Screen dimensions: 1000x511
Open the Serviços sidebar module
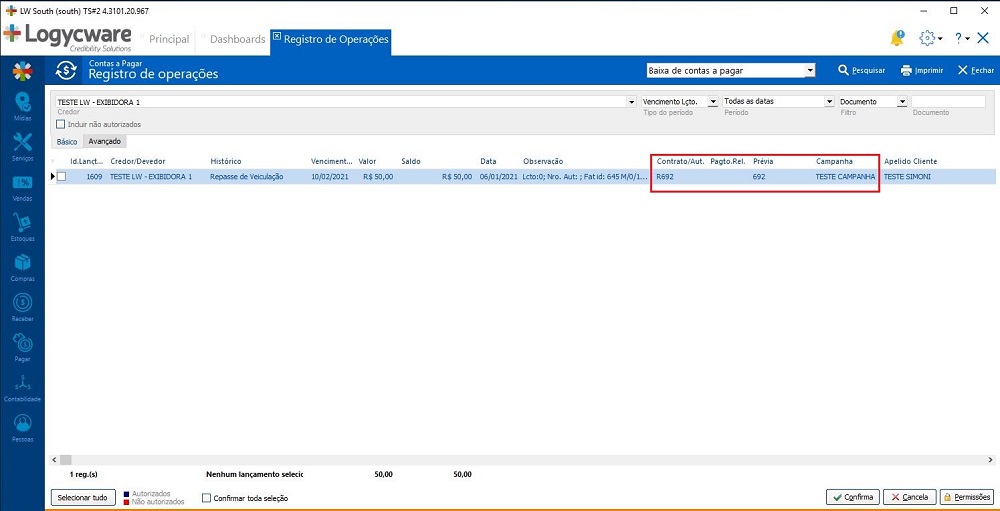pos(22,147)
